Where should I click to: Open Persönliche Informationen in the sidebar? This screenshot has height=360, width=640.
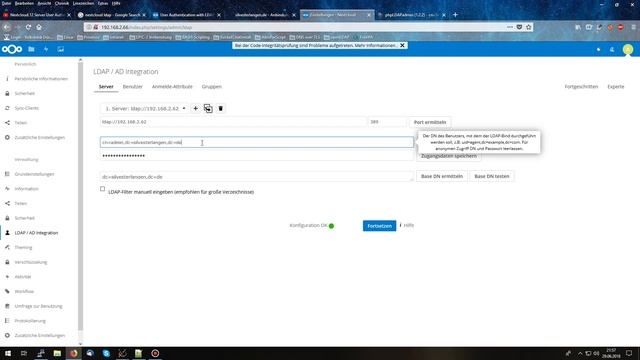pos(41,79)
